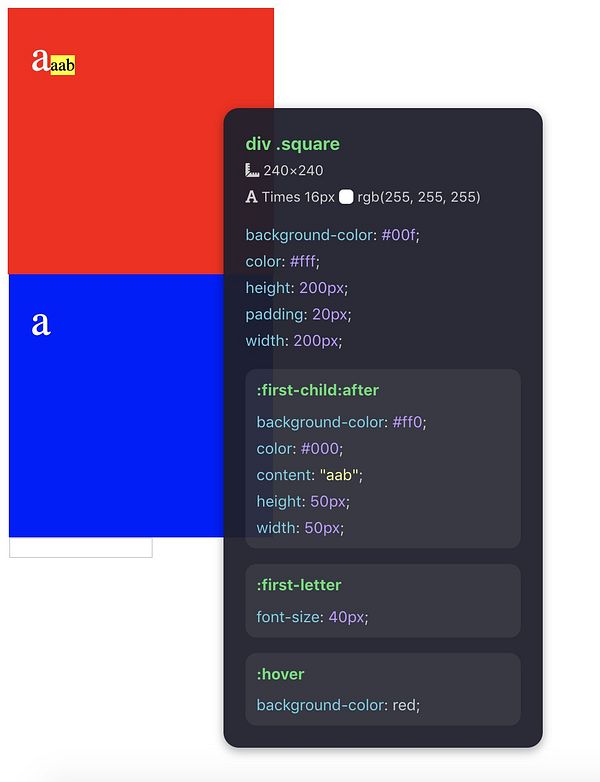Image resolution: width=600 pixels, height=782 pixels.
Task: Click the empty white box below the blue square
Action: (80, 548)
